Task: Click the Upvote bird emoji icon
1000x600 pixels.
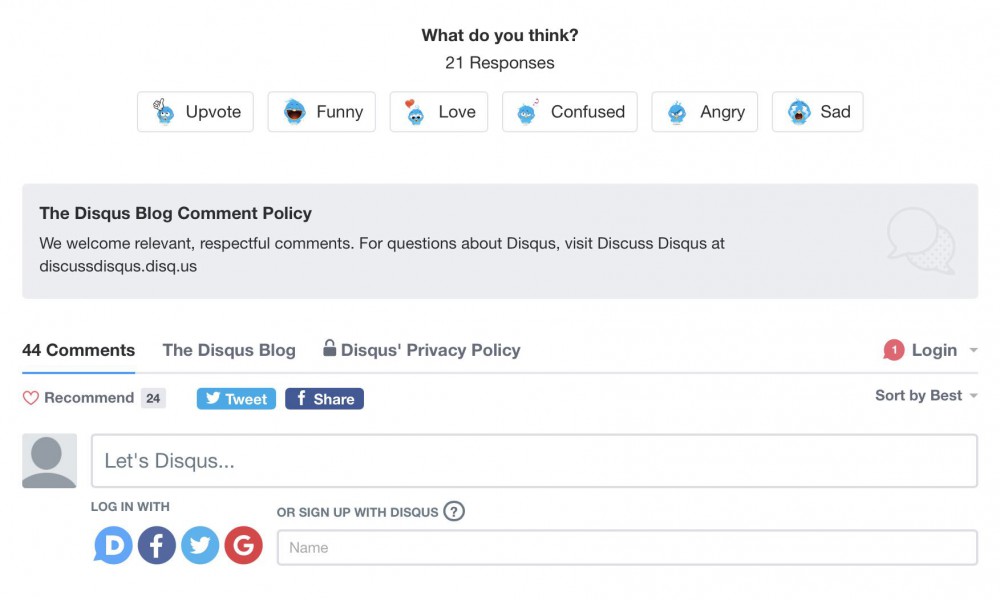Action: [163, 112]
